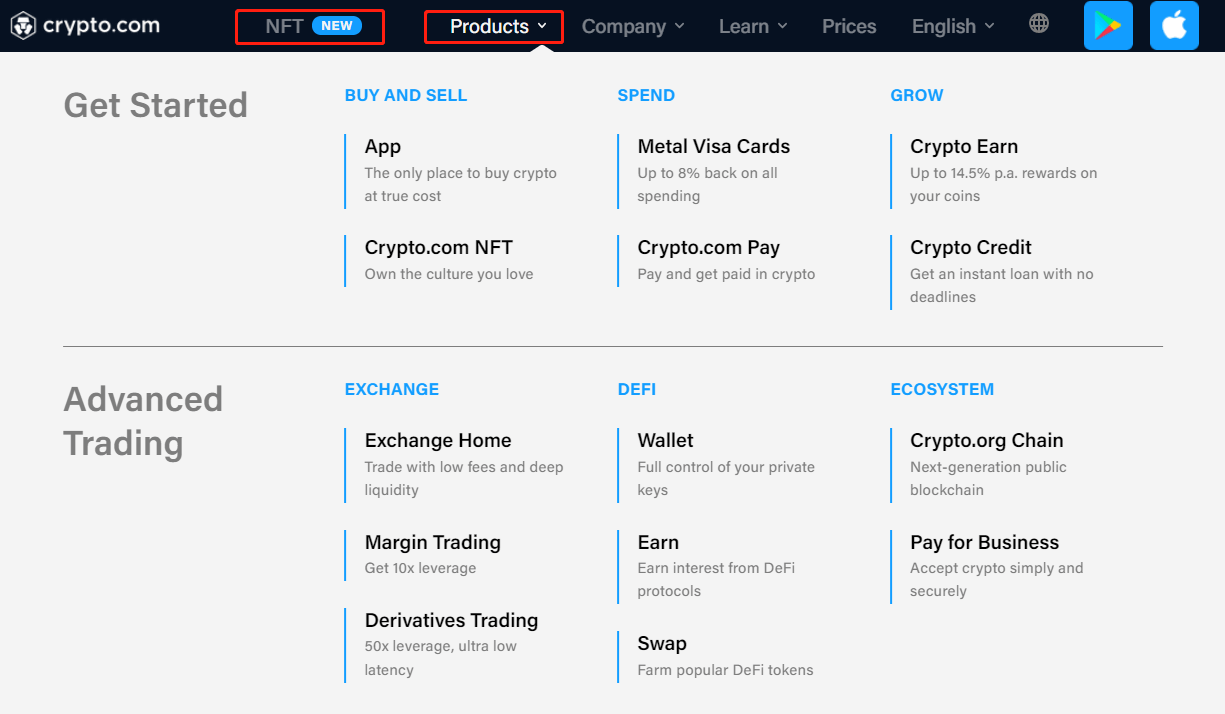
Task: Click the crypto.com logo
Action: pos(85,25)
